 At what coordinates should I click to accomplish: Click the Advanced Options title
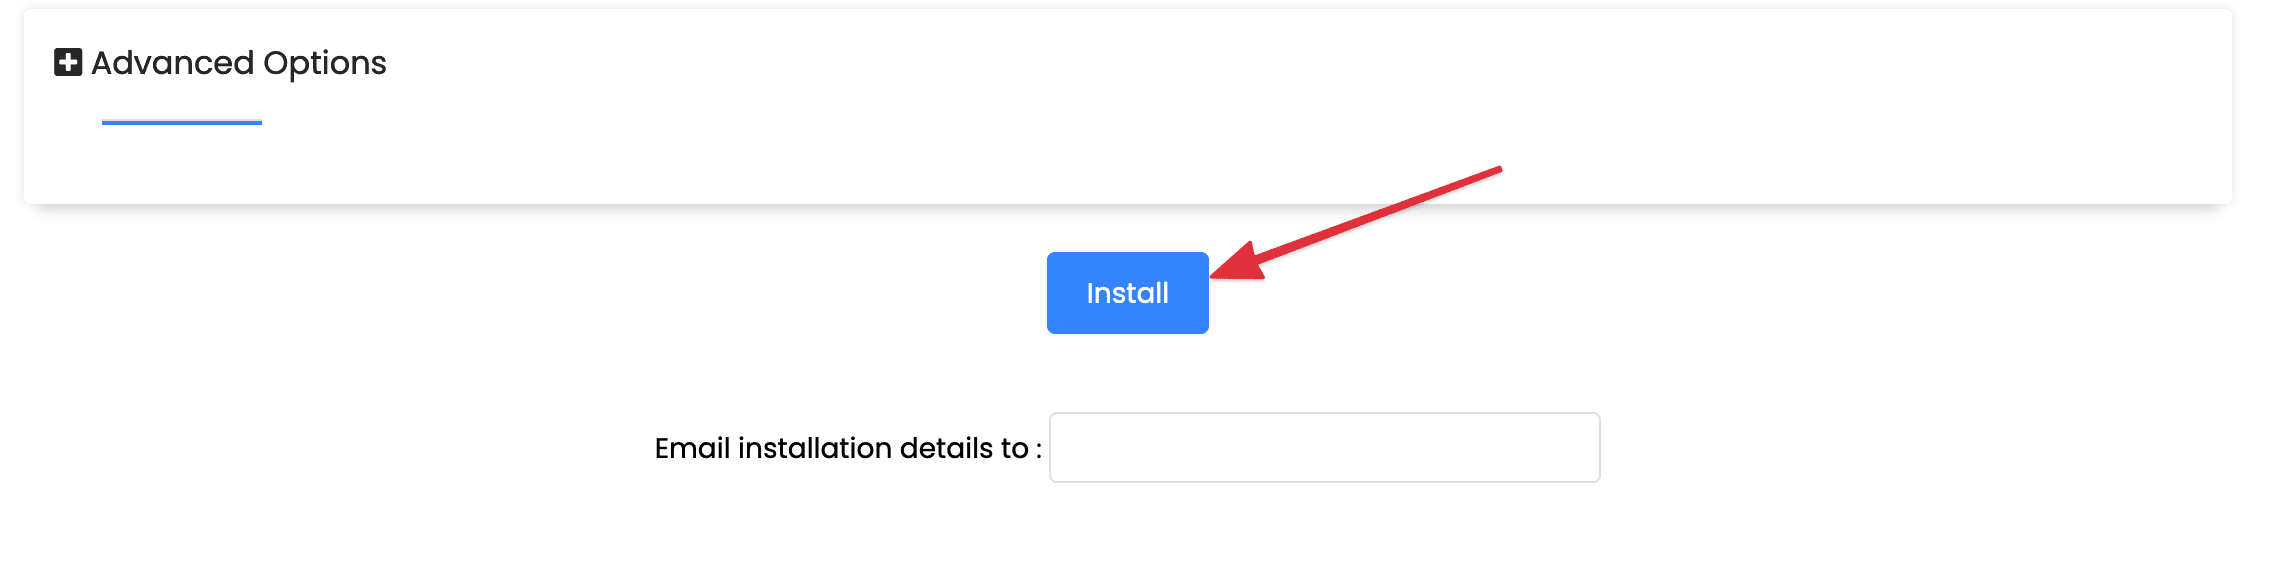(238, 63)
